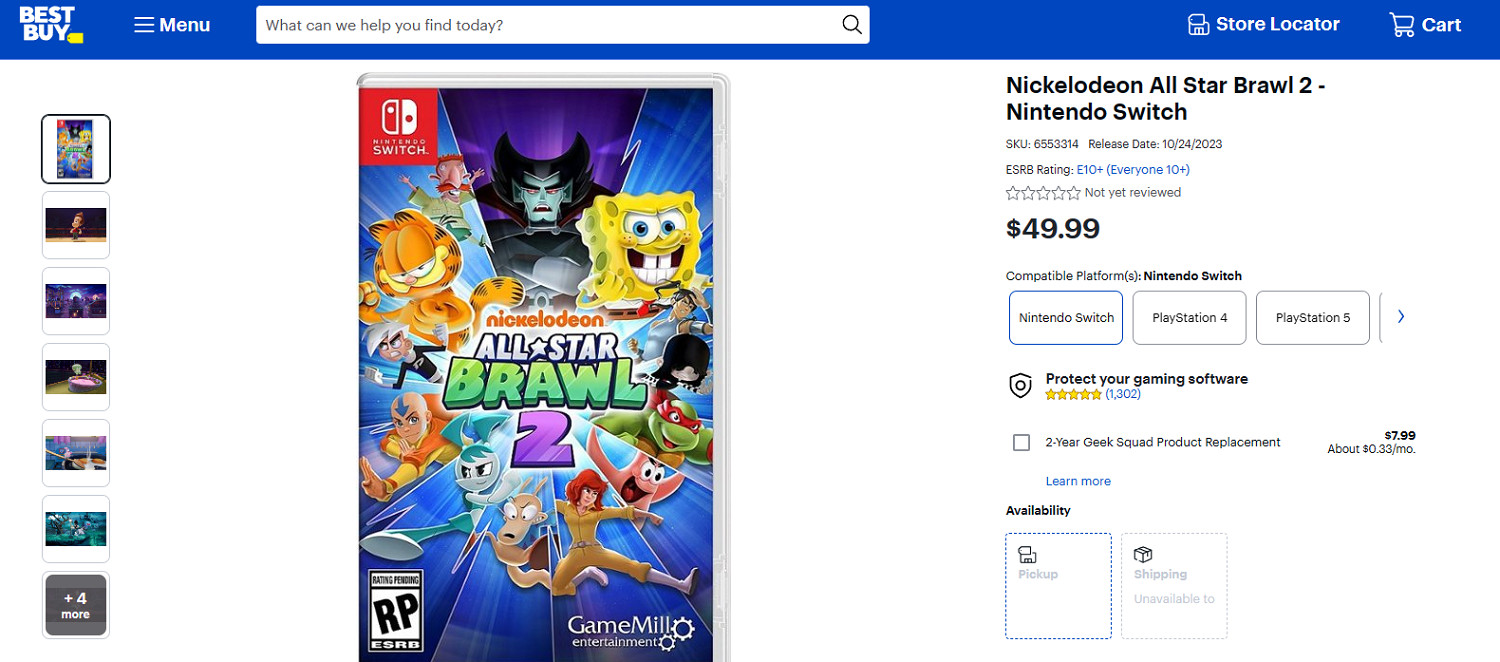The height and width of the screenshot is (662, 1500).
Task: Select the Shipping availability option
Action: tap(1174, 585)
